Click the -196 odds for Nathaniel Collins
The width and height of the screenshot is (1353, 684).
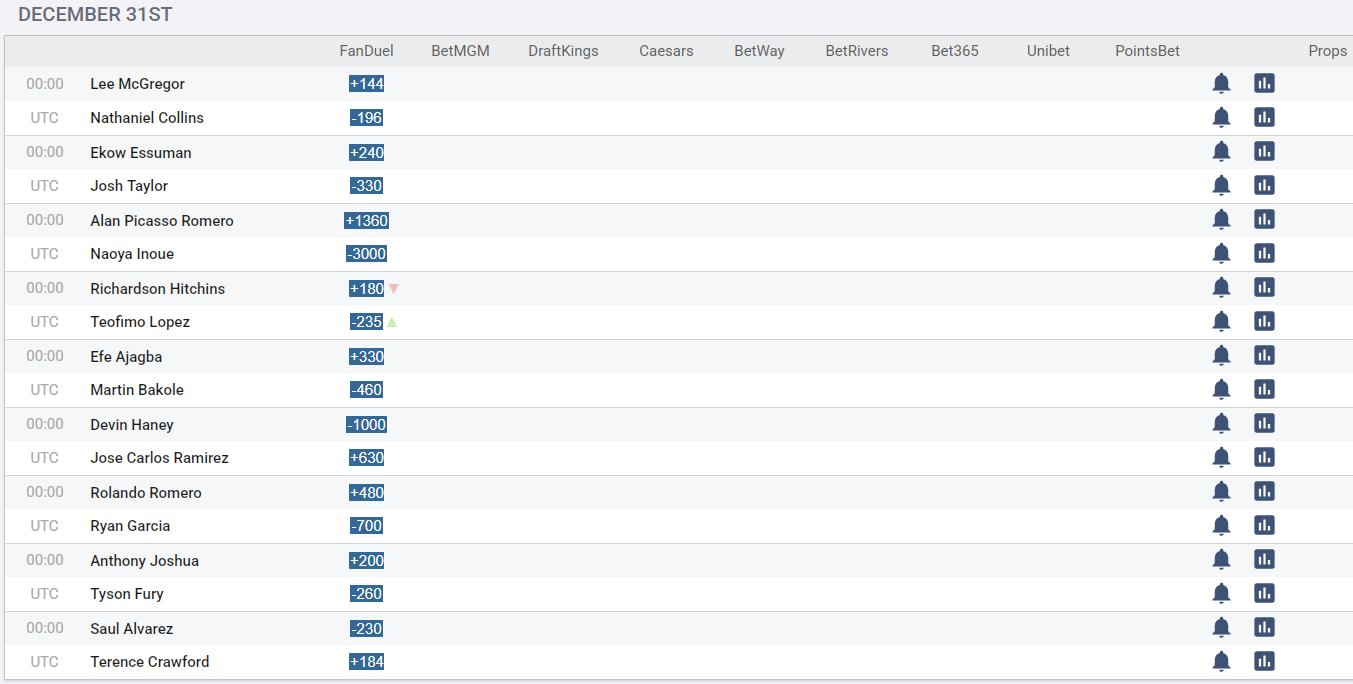pyautogui.click(x=366, y=118)
